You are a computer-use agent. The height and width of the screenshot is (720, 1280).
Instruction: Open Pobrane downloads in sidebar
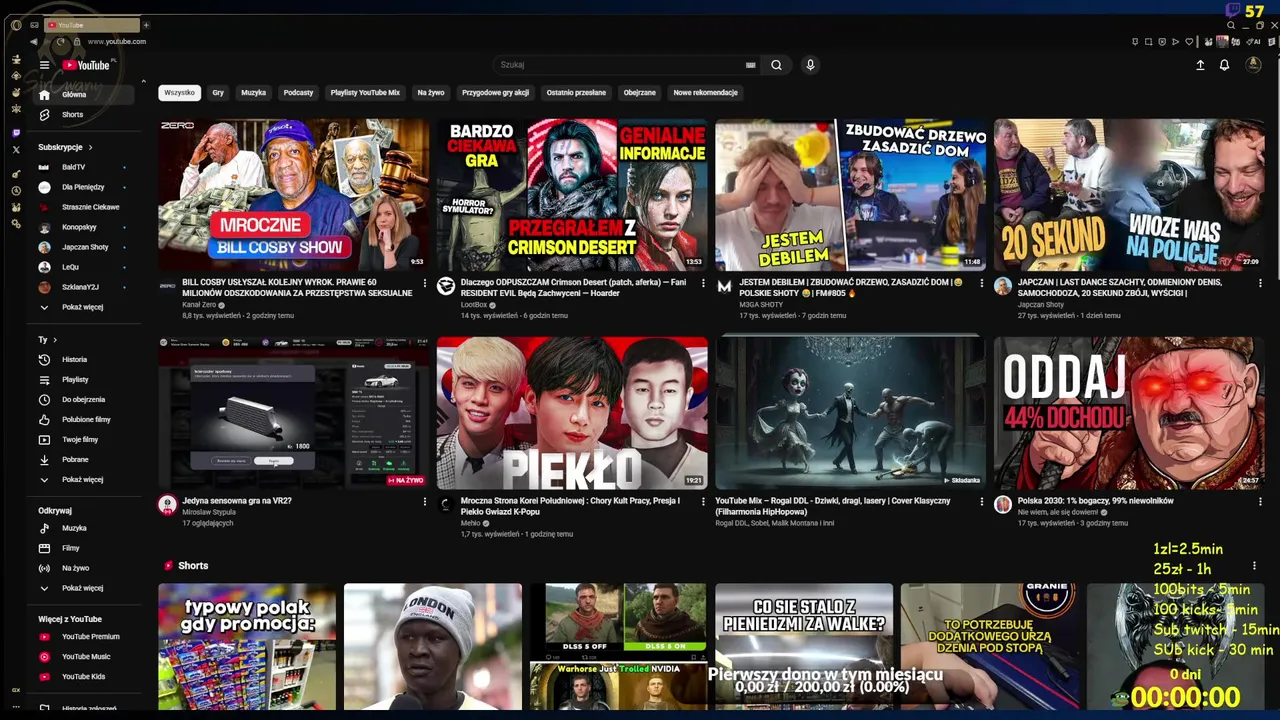pyautogui.click(x=84, y=460)
